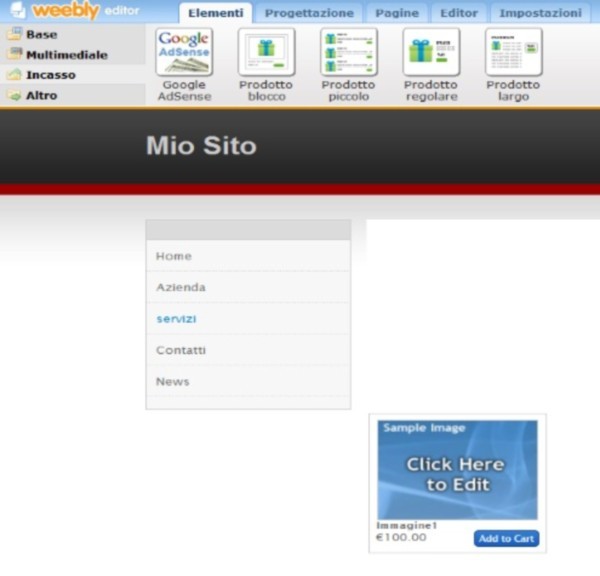The image size is (600, 576).
Task: Select the Google AdSense element icon
Action: coord(184,52)
